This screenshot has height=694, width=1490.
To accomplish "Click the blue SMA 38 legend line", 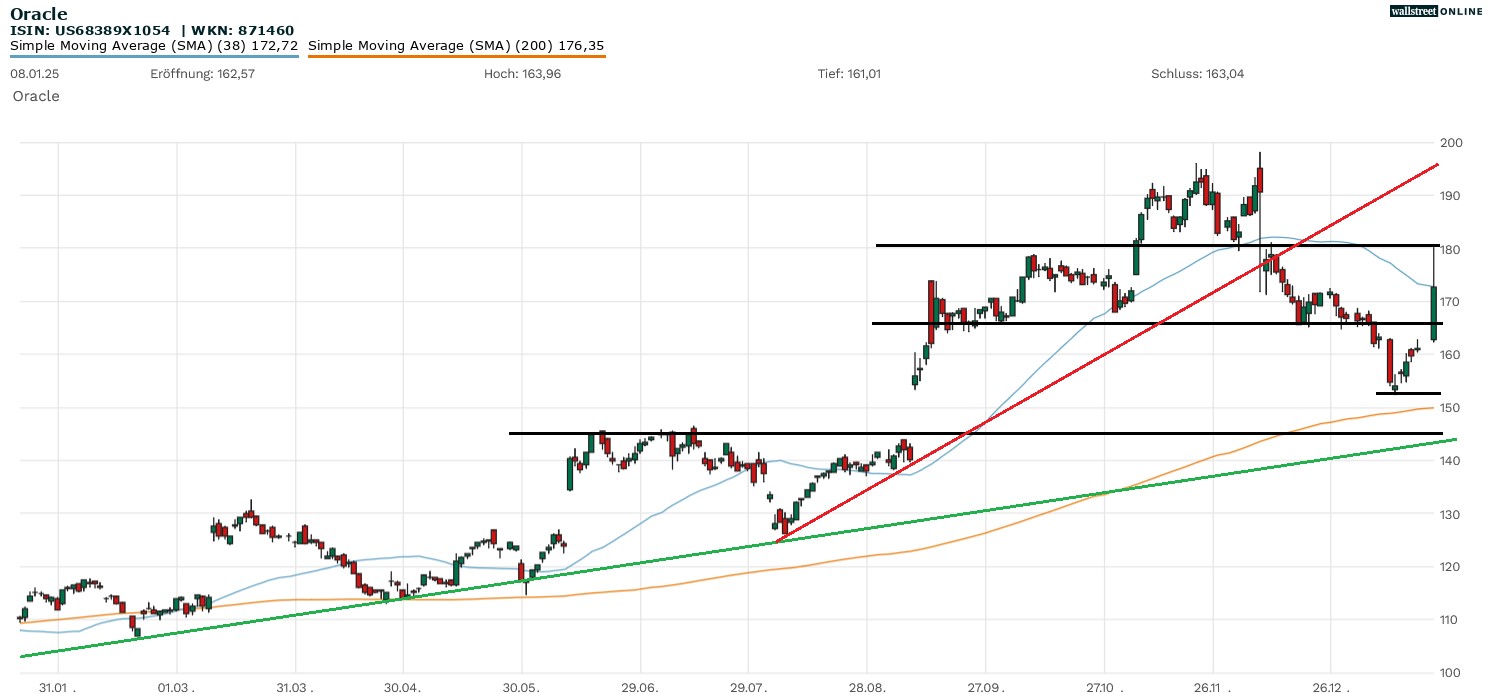I will 154,56.
